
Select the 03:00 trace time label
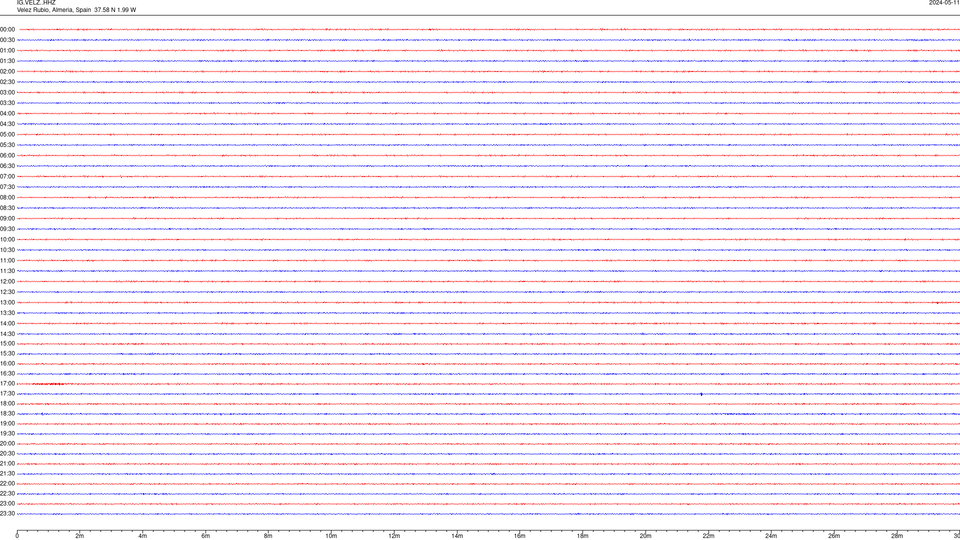(7, 92)
